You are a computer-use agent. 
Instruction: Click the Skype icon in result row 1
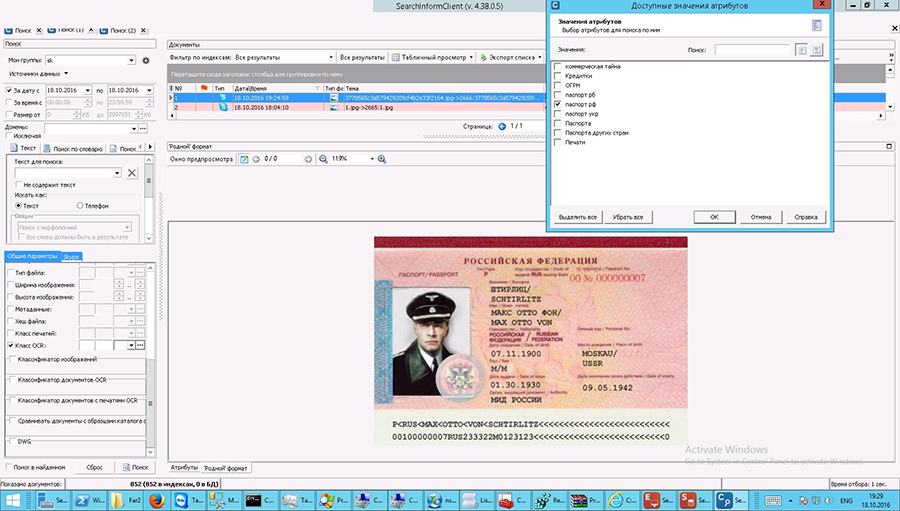tap(223, 98)
